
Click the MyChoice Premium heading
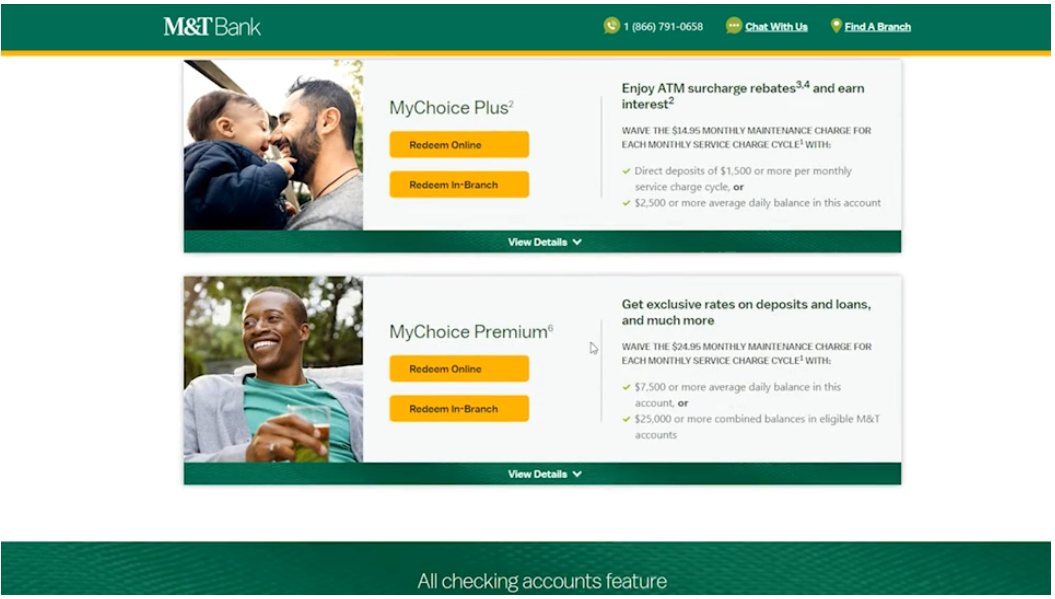471,332
